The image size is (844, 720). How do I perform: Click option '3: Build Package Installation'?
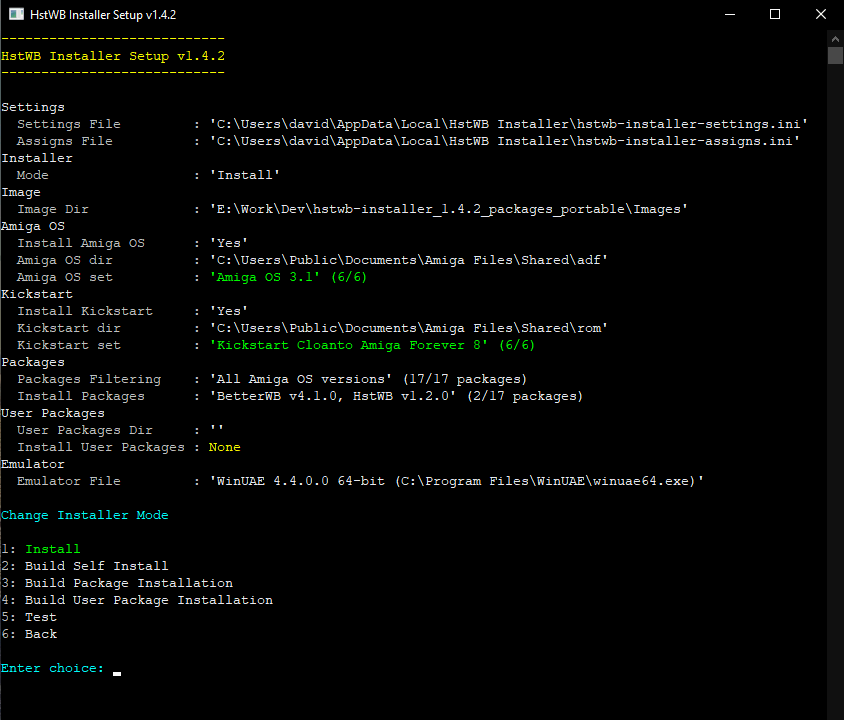117,583
